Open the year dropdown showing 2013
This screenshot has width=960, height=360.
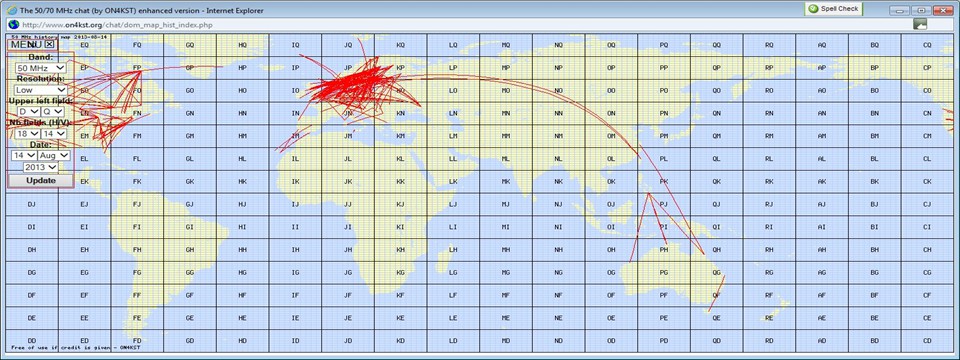tap(40, 167)
